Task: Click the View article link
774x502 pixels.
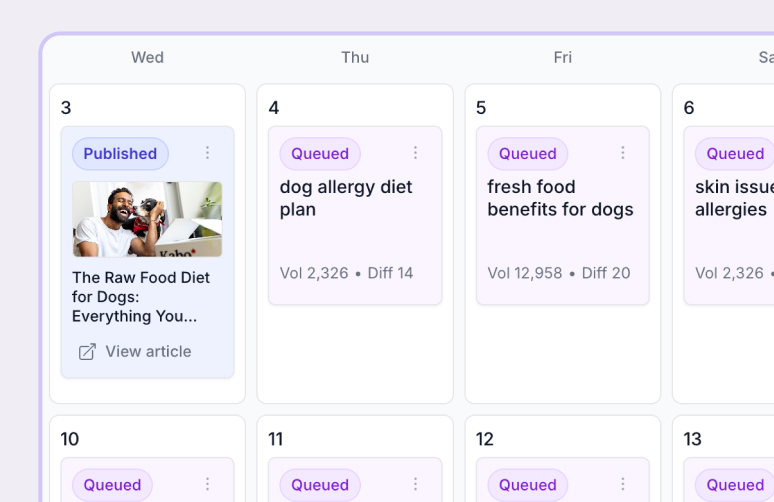Action: pyautogui.click(x=148, y=352)
